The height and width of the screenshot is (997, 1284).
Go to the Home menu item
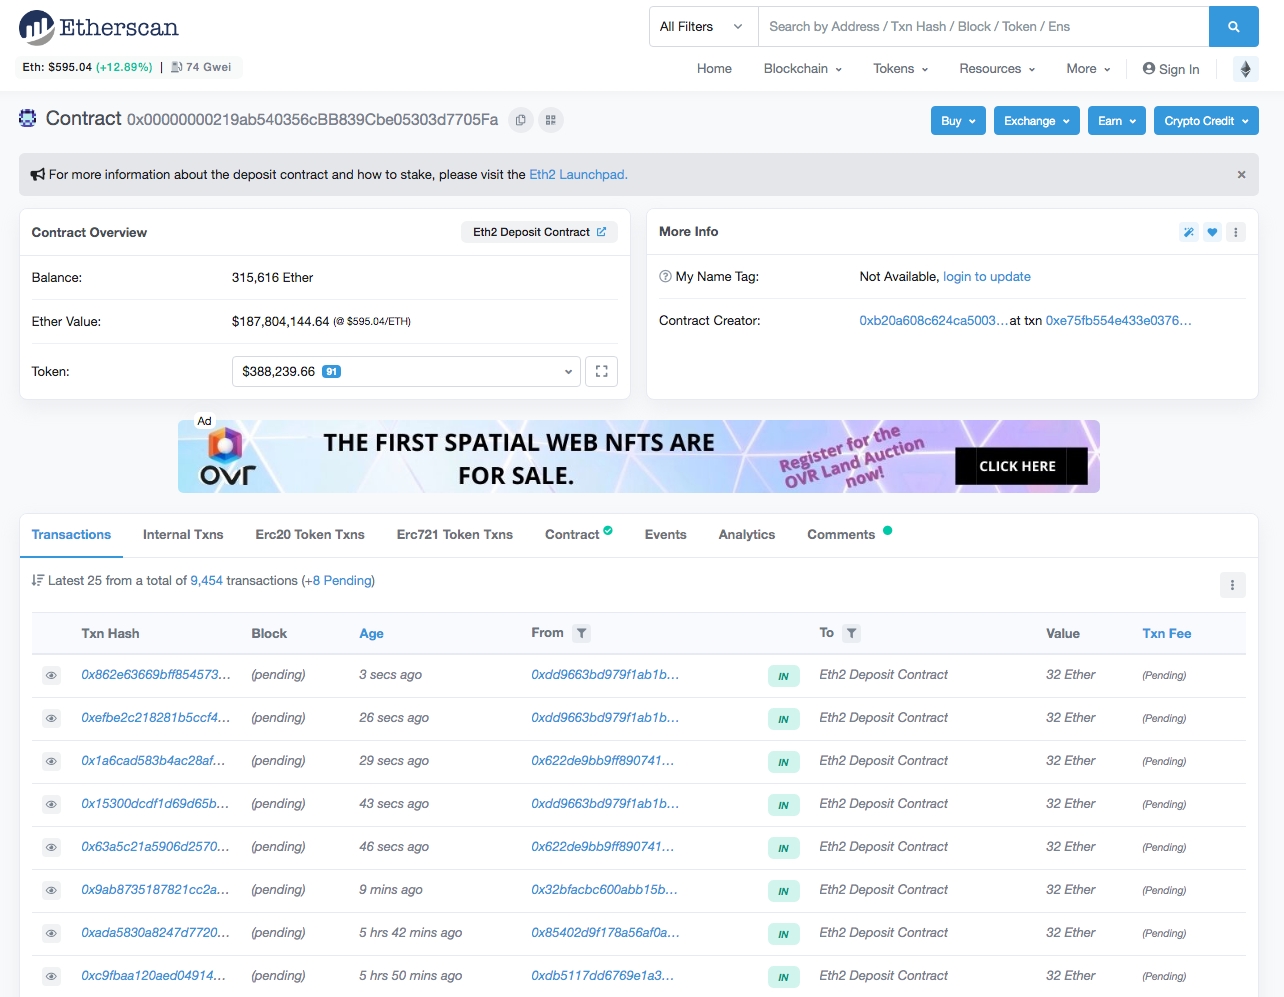click(x=714, y=69)
